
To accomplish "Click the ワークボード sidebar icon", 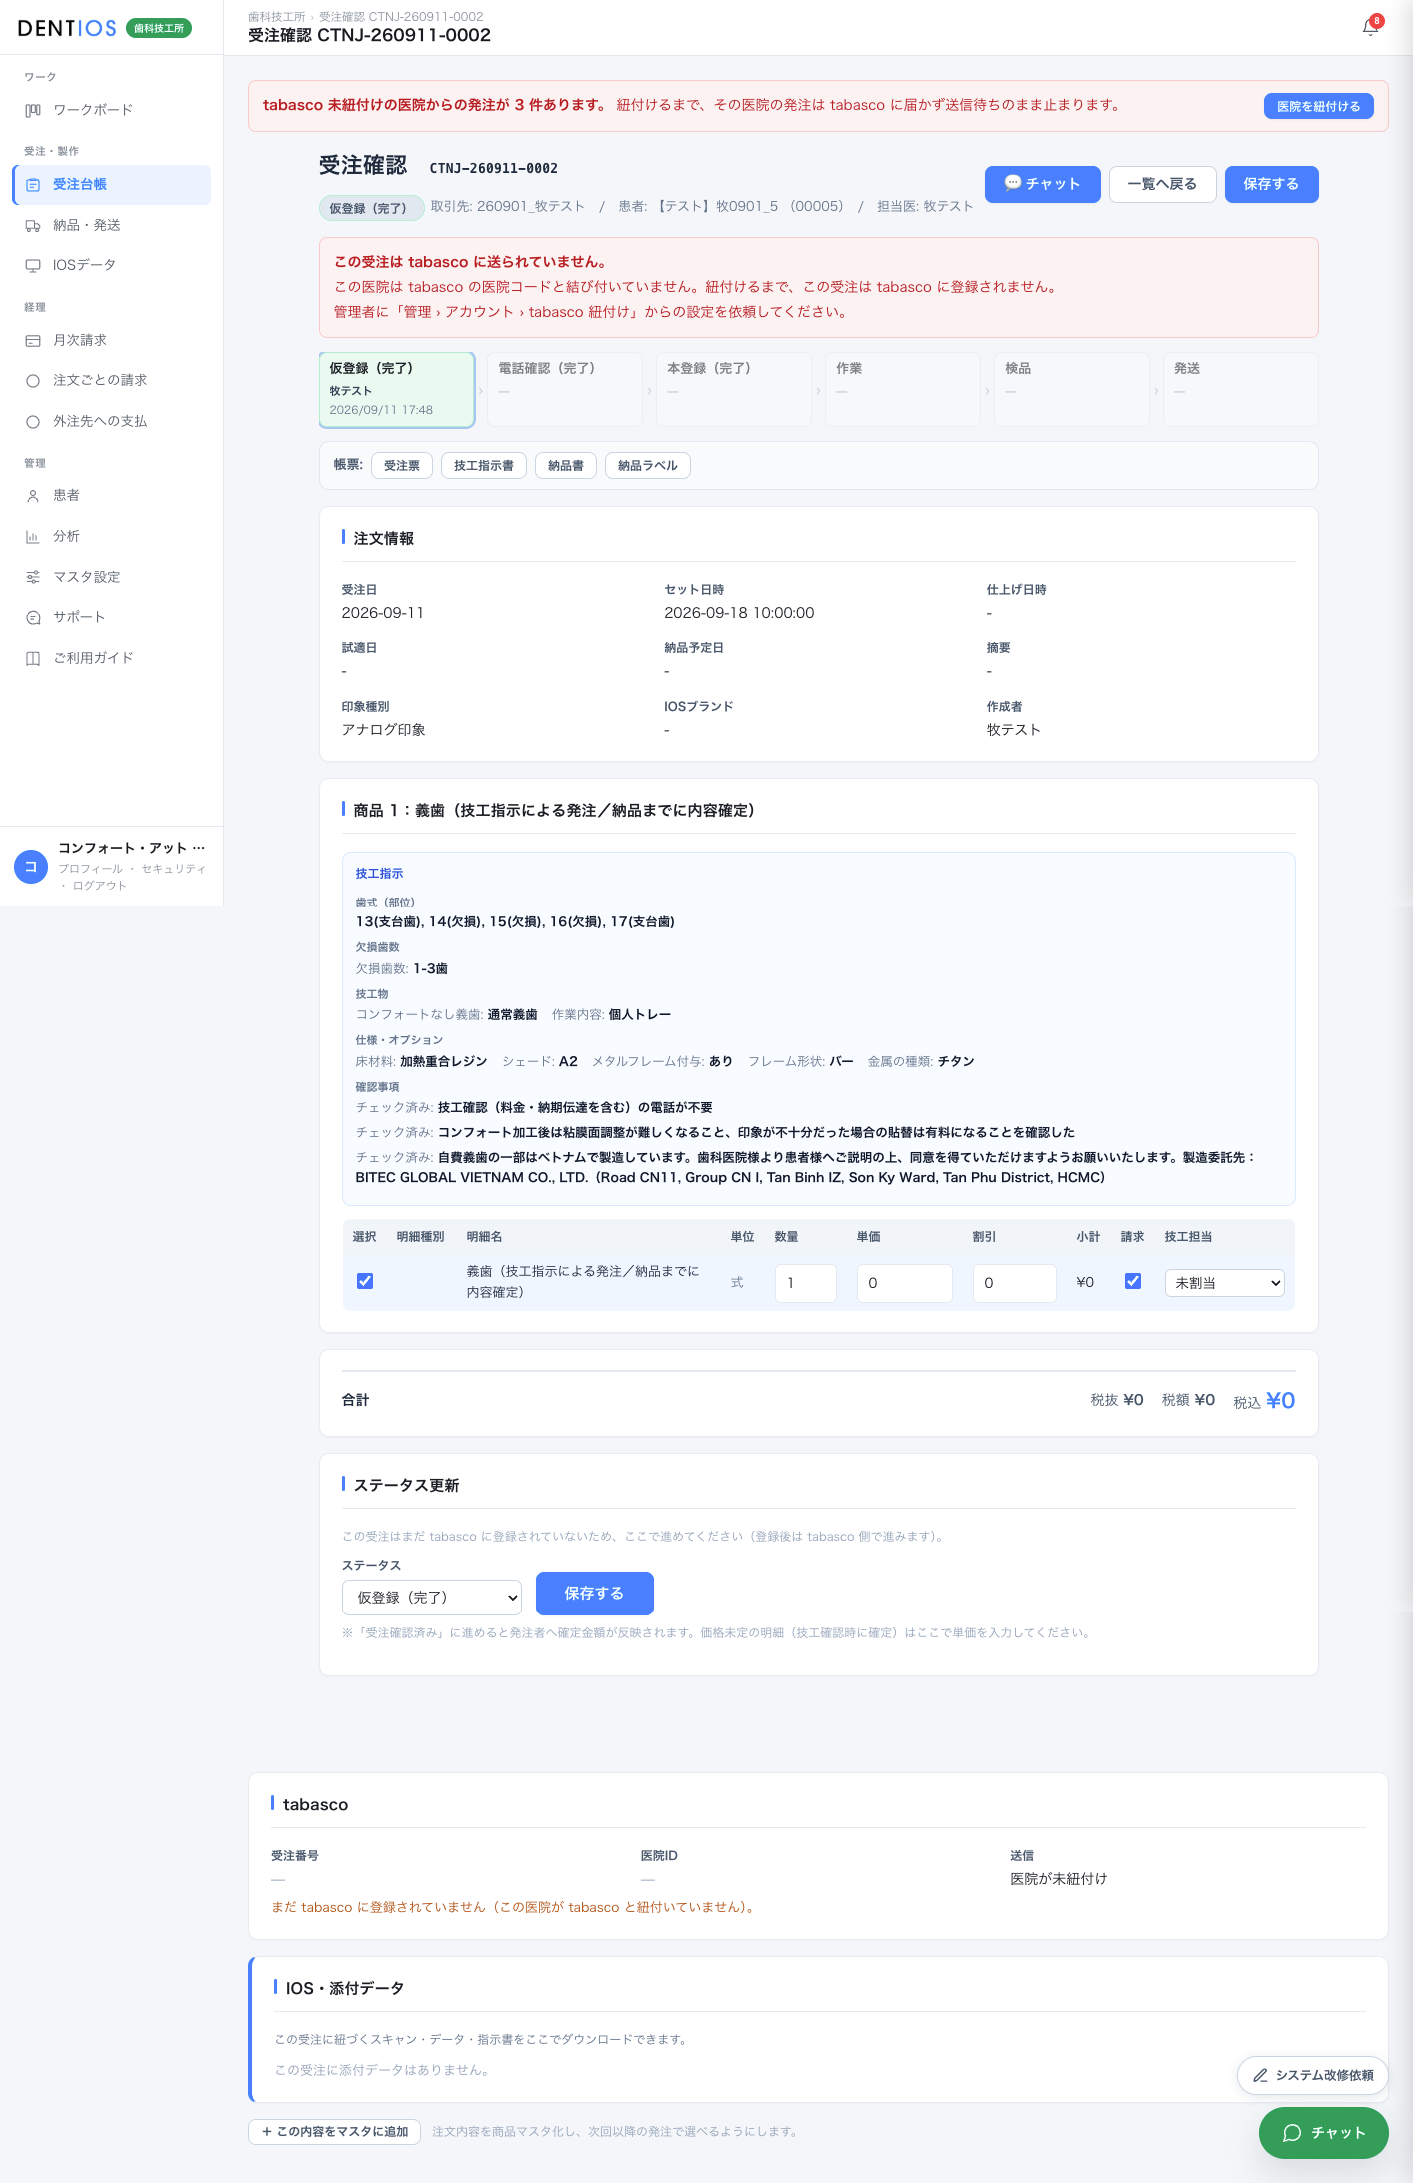I will (33, 110).
